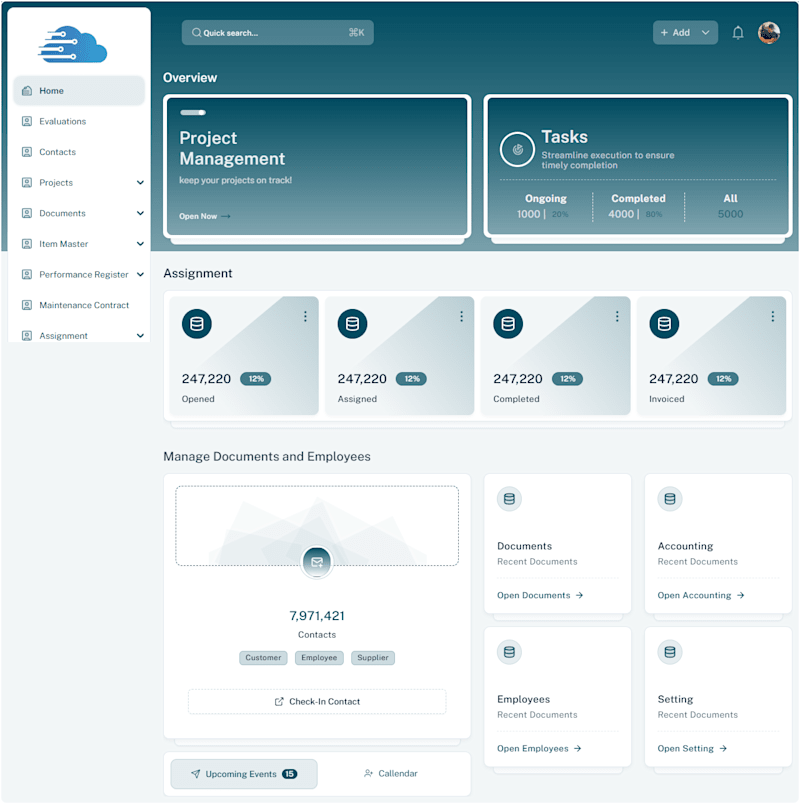This screenshot has width=800, height=804.
Task: Click the Projects sidebar icon
Action: pos(27,183)
